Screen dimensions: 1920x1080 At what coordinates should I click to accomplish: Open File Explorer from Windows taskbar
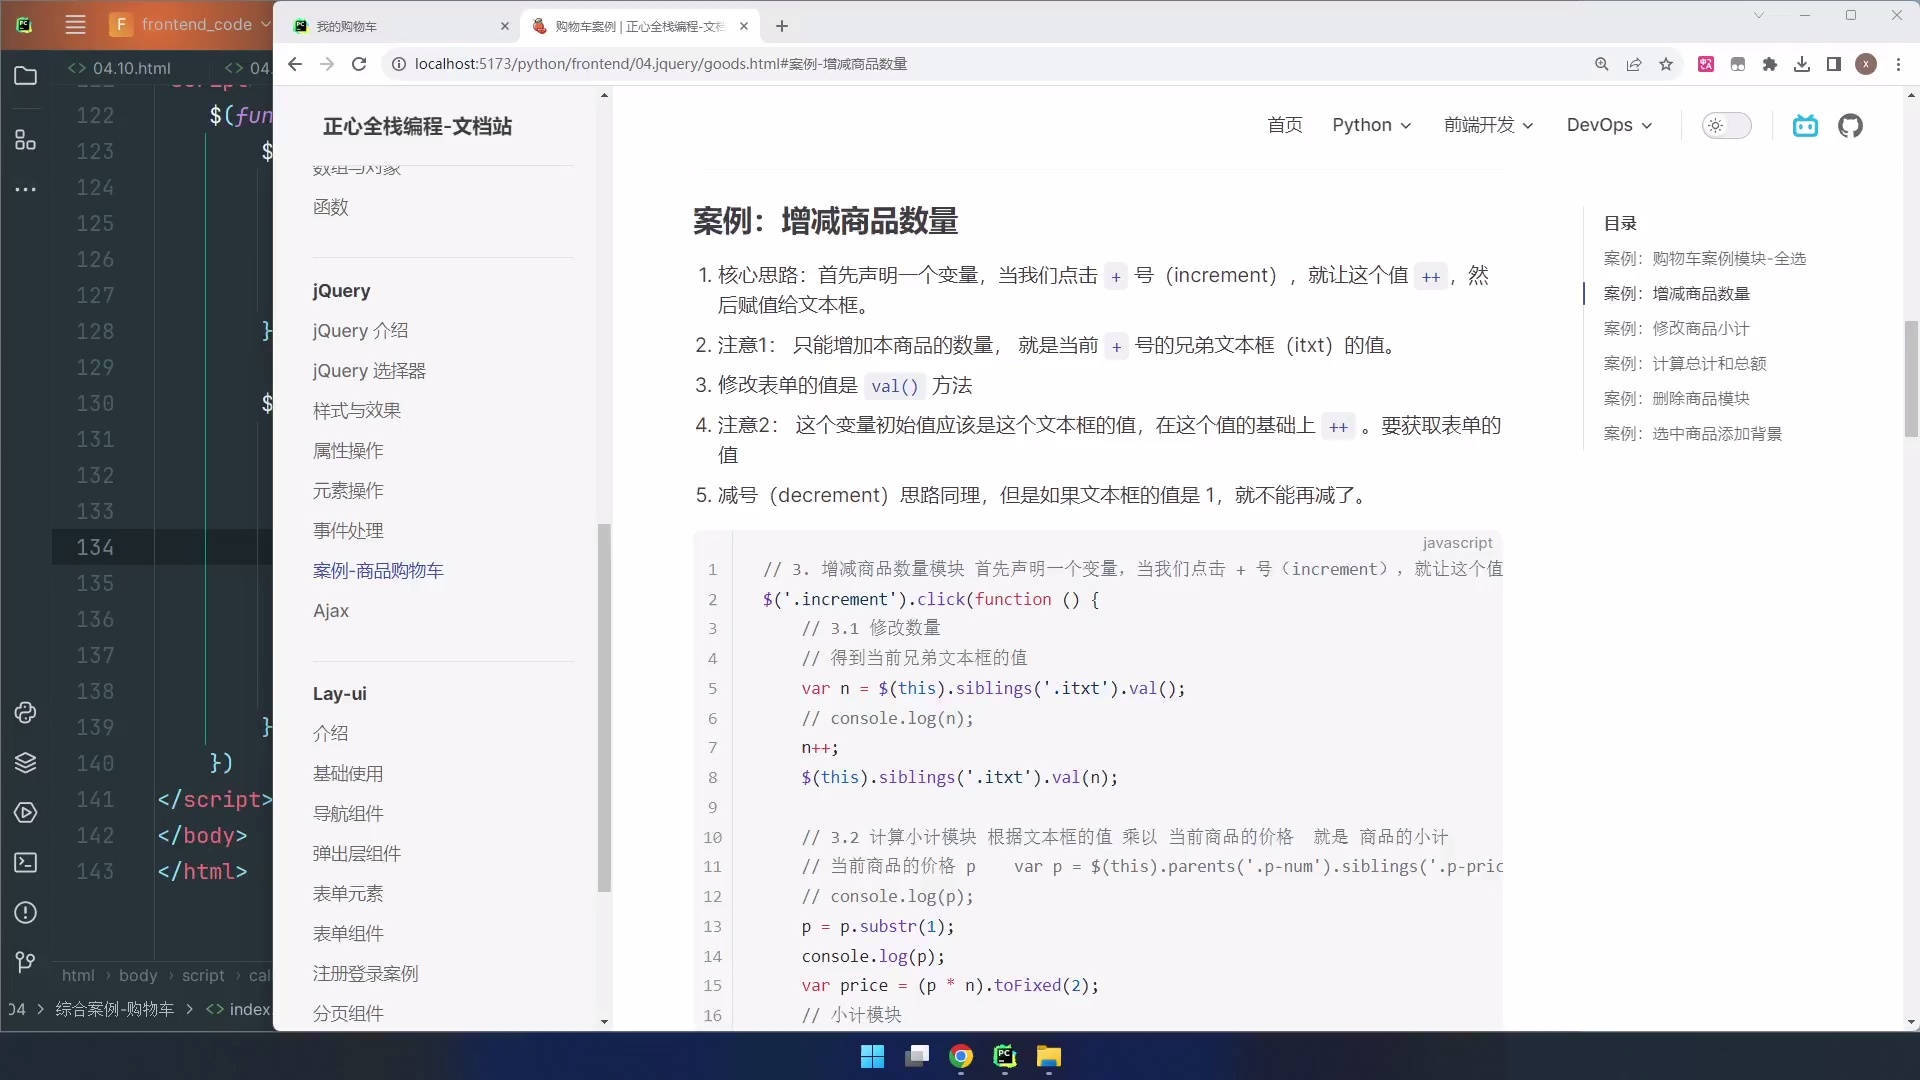click(x=1048, y=1057)
